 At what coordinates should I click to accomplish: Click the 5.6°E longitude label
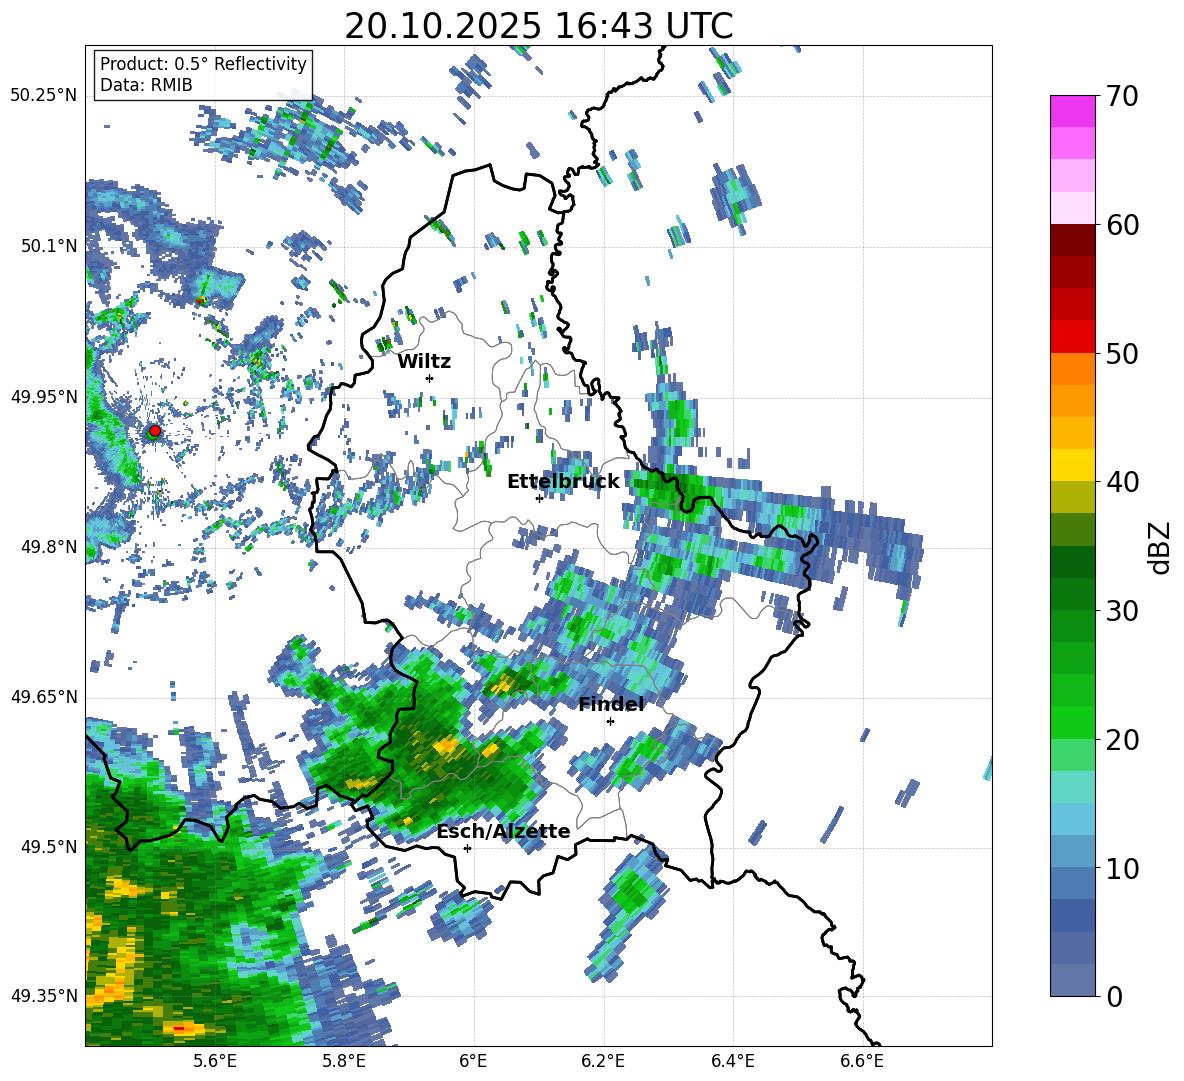point(214,1061)
